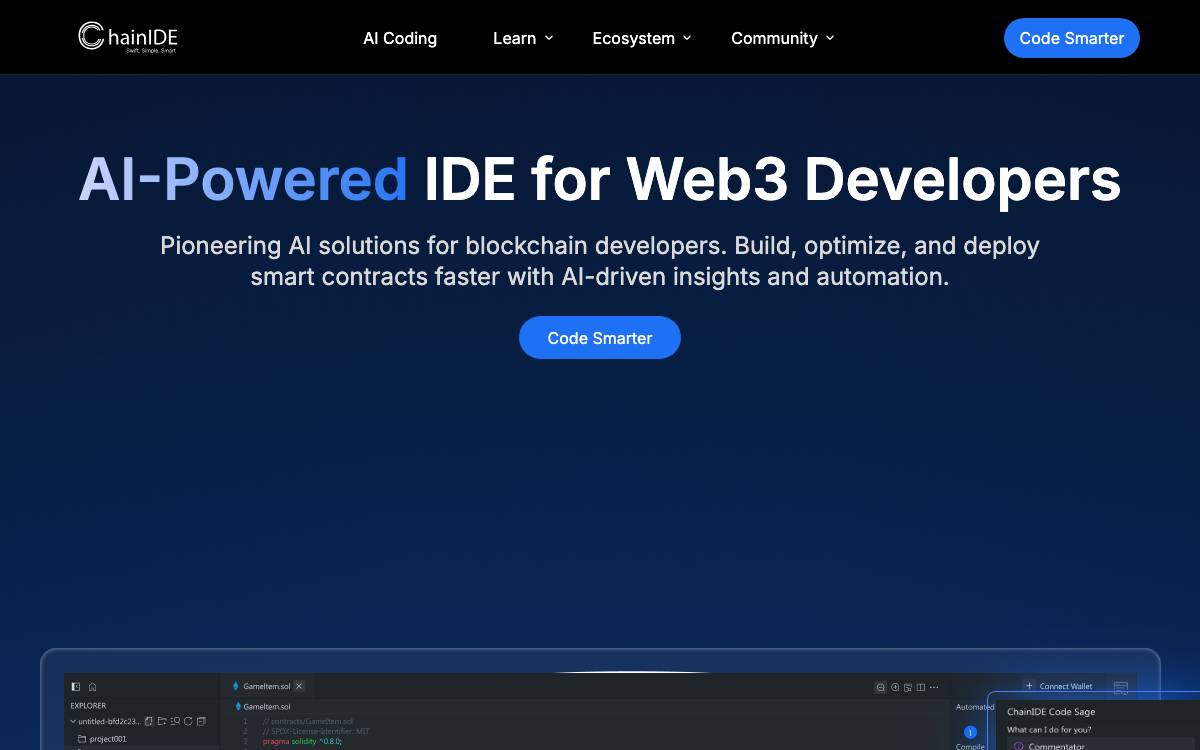Viewport: 1200px width, 750px height.
Task: Collapse the untitled-bfd2c23 tree chevron
Action: (x=73, y=721)
